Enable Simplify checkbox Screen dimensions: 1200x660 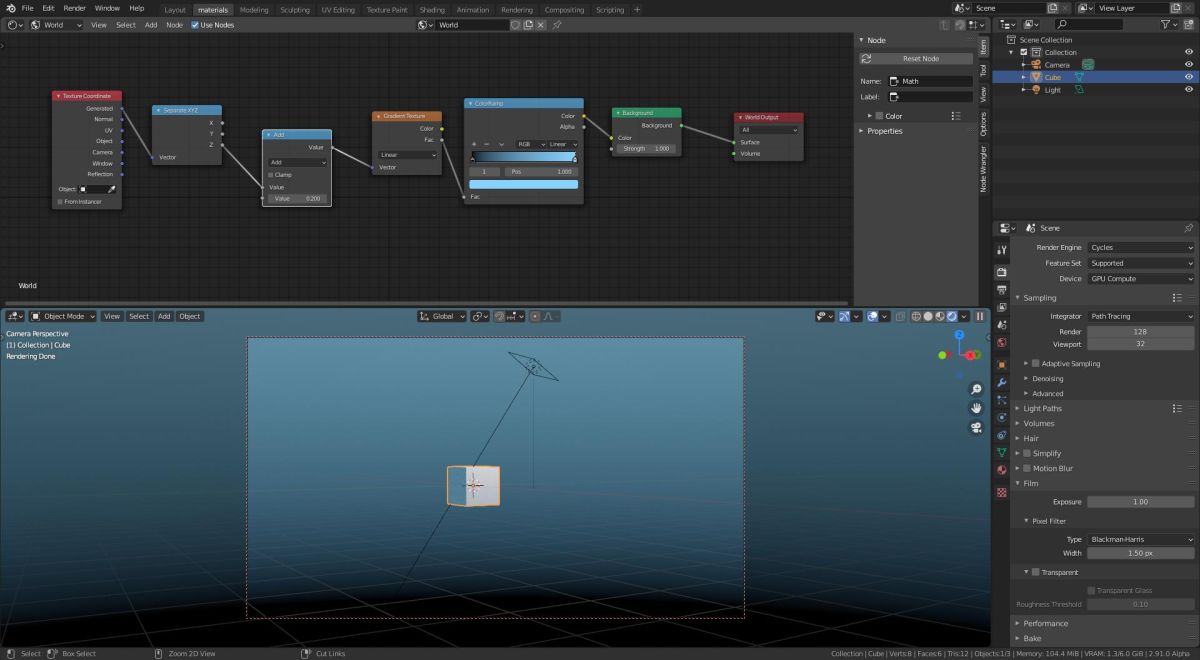pyautogui.click(x=1026, y=453)
